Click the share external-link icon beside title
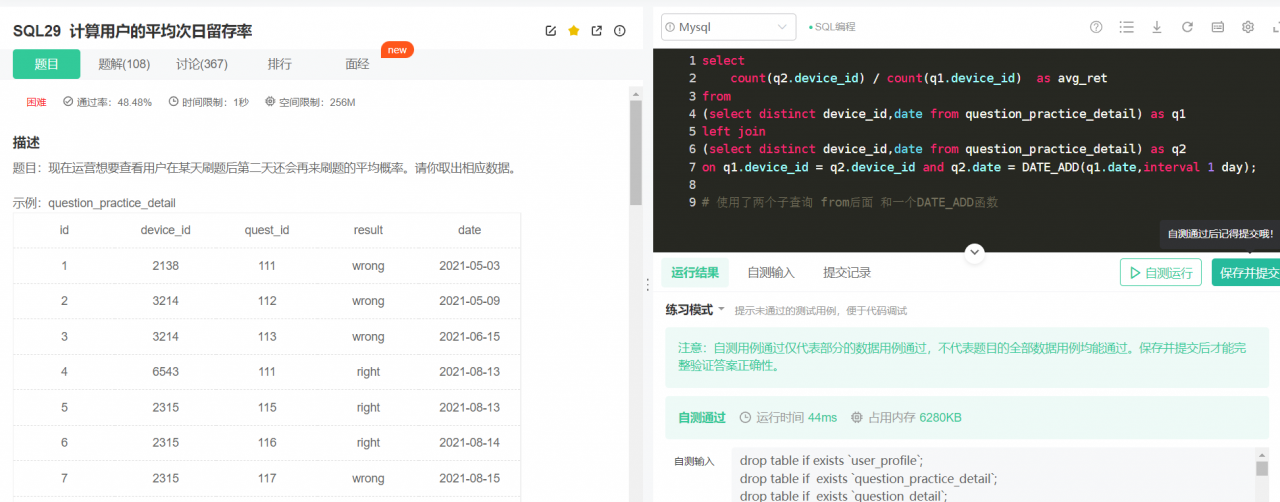Screen dimensions: 1280x502 click(597, 31)
